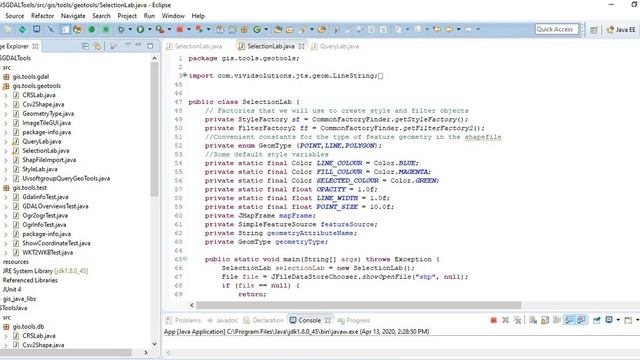Open the Back history dropdown arrow

(459, 29)
